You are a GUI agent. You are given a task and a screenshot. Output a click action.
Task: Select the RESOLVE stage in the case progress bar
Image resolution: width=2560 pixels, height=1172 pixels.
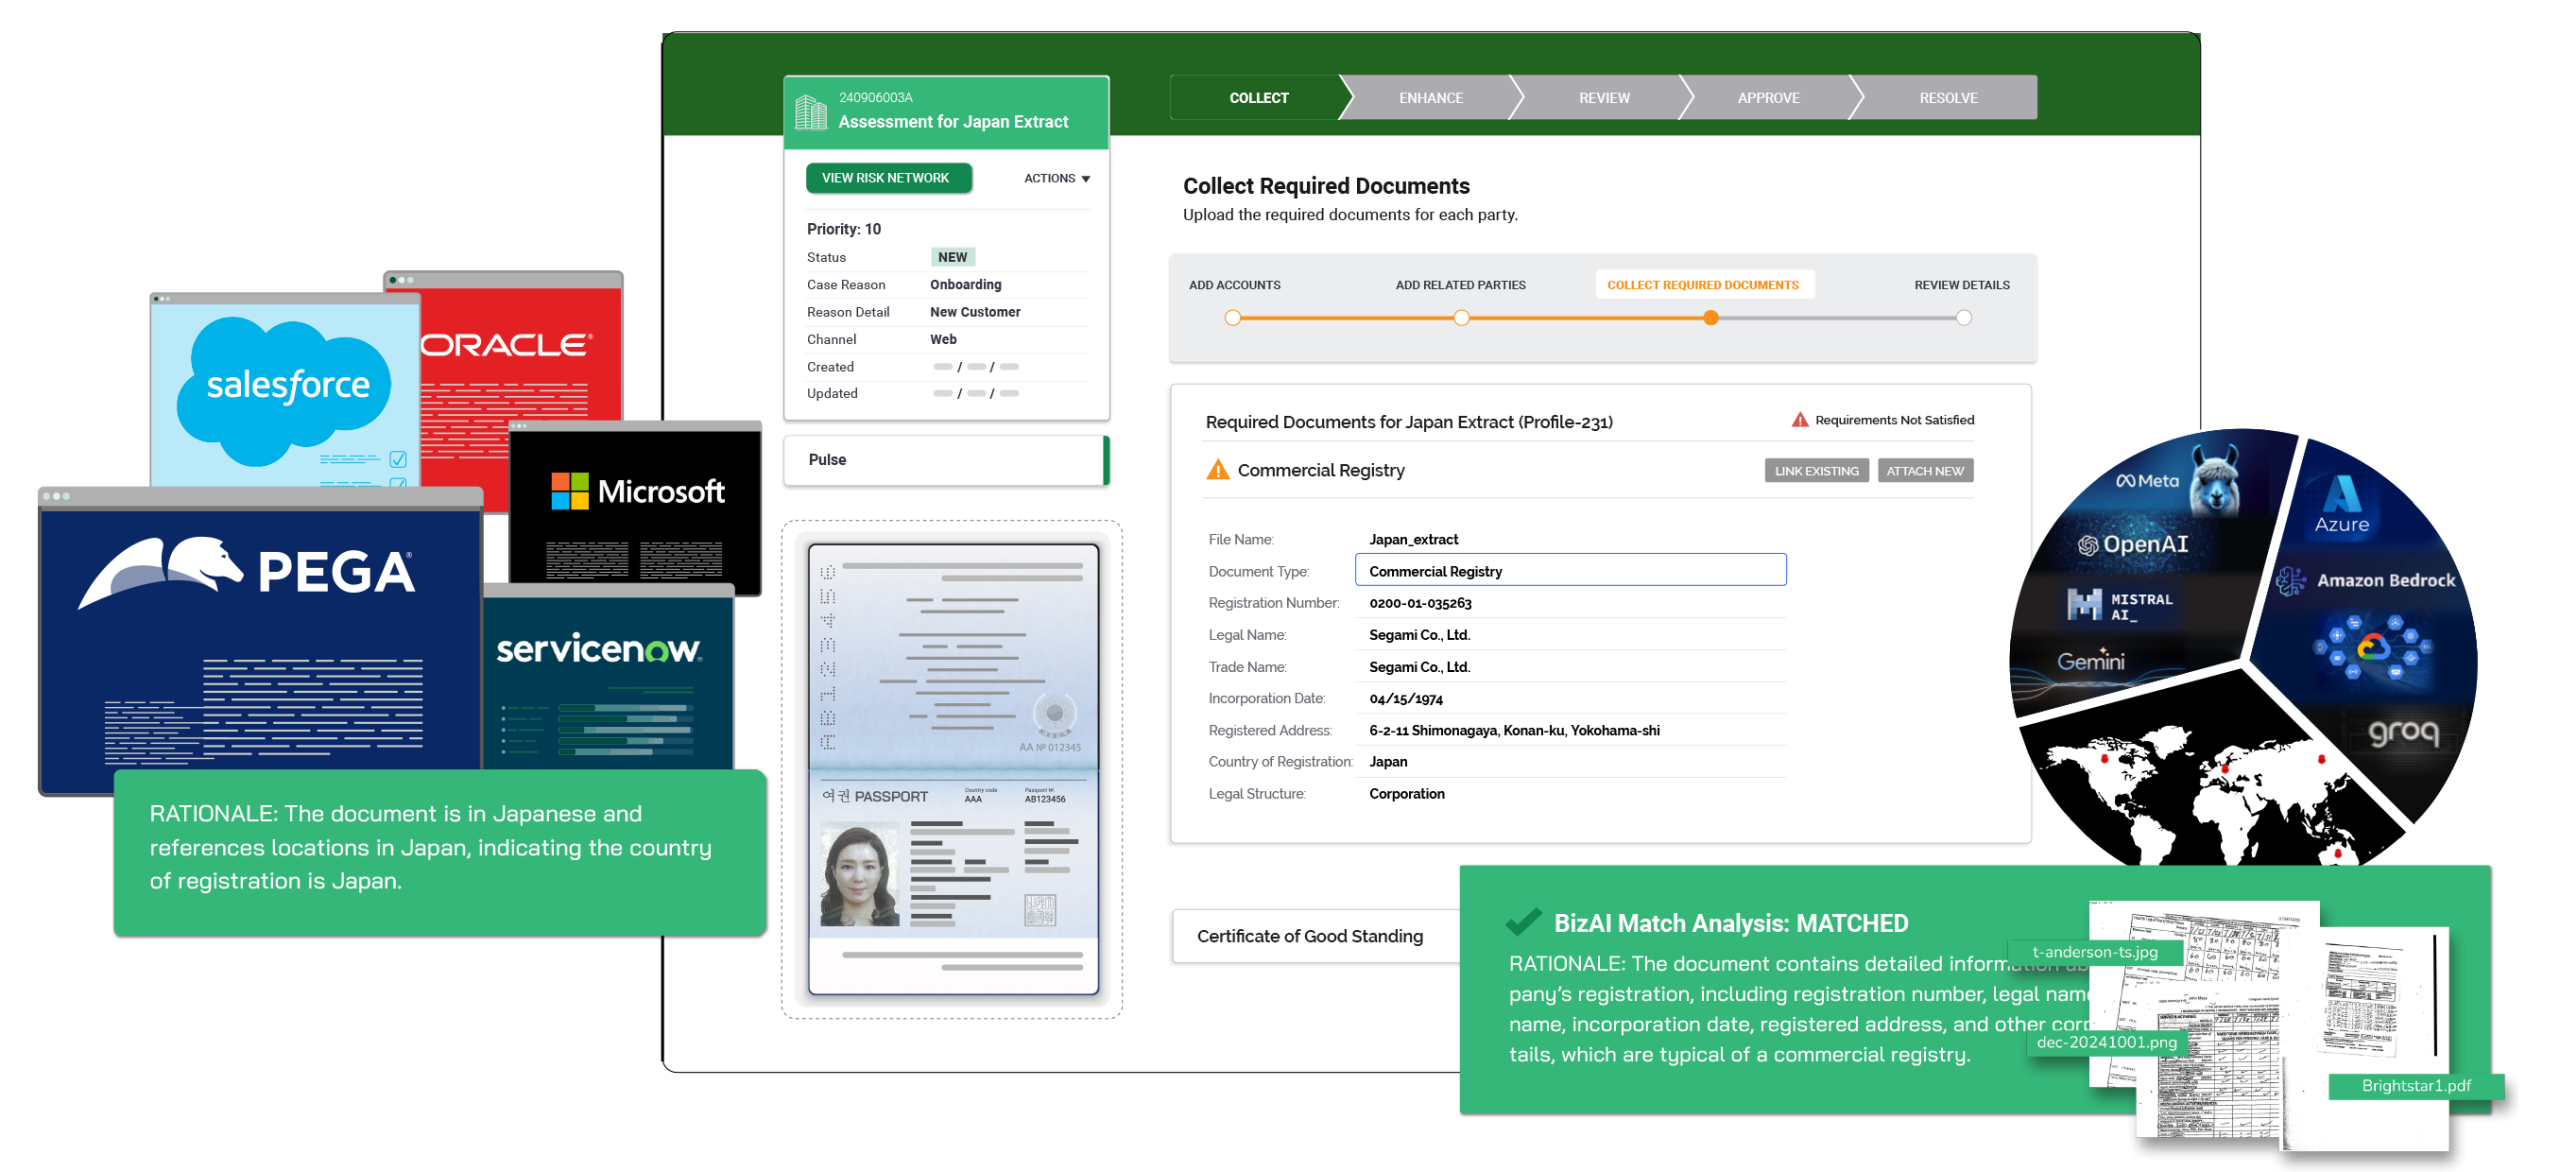click(1948, 98)
